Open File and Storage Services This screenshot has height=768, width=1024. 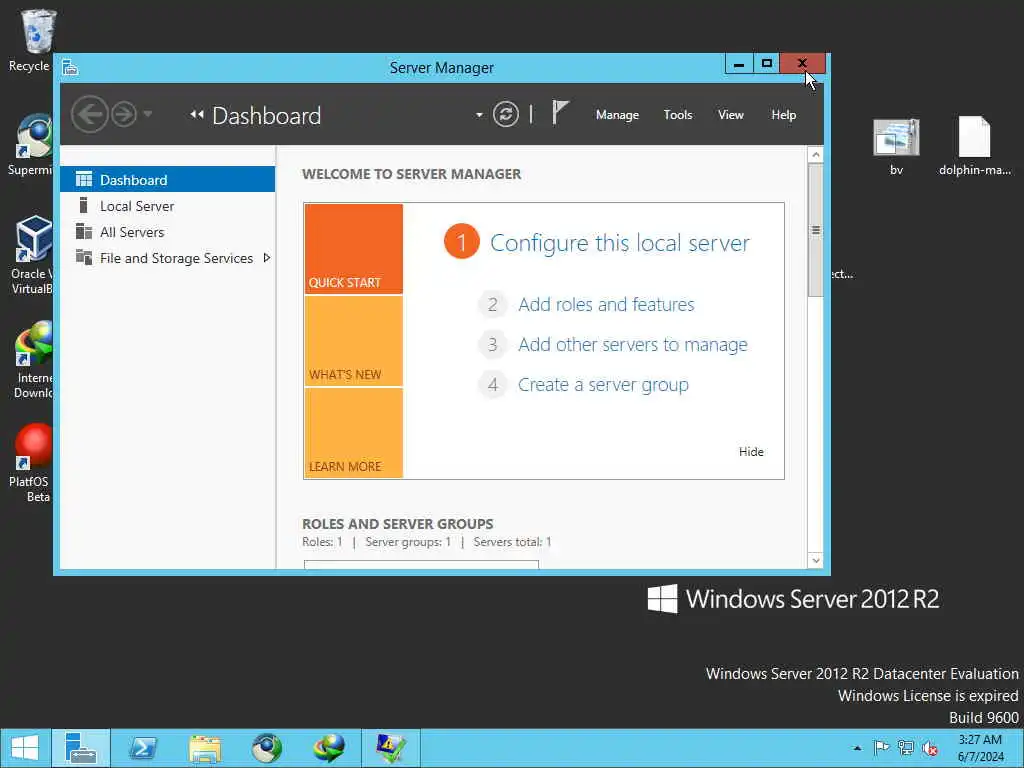pos(167,258)
